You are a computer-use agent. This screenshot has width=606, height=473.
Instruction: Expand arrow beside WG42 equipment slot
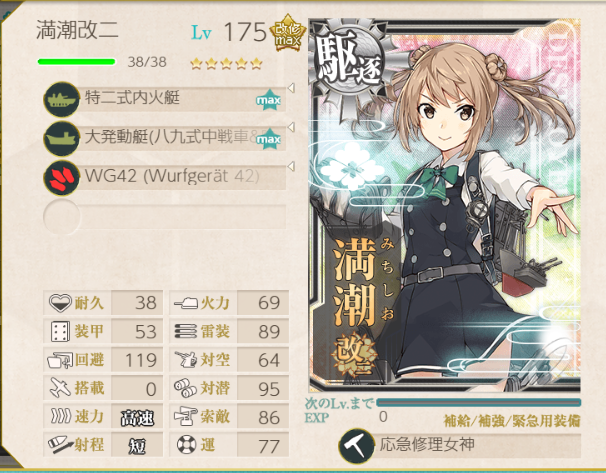[x=291, y=167]
